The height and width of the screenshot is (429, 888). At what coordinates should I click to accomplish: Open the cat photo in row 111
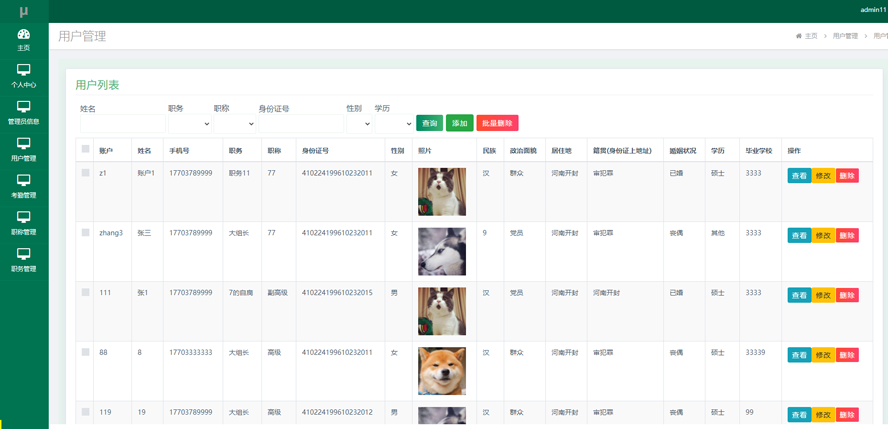pyautogui.click(x=442, y=311)
